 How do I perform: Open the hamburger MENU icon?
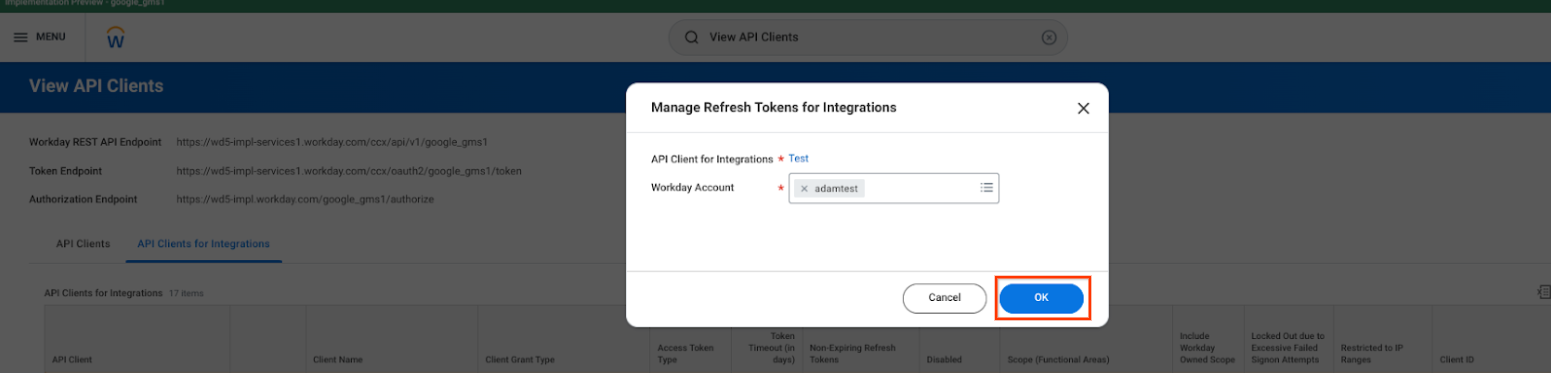coord(21,37)
